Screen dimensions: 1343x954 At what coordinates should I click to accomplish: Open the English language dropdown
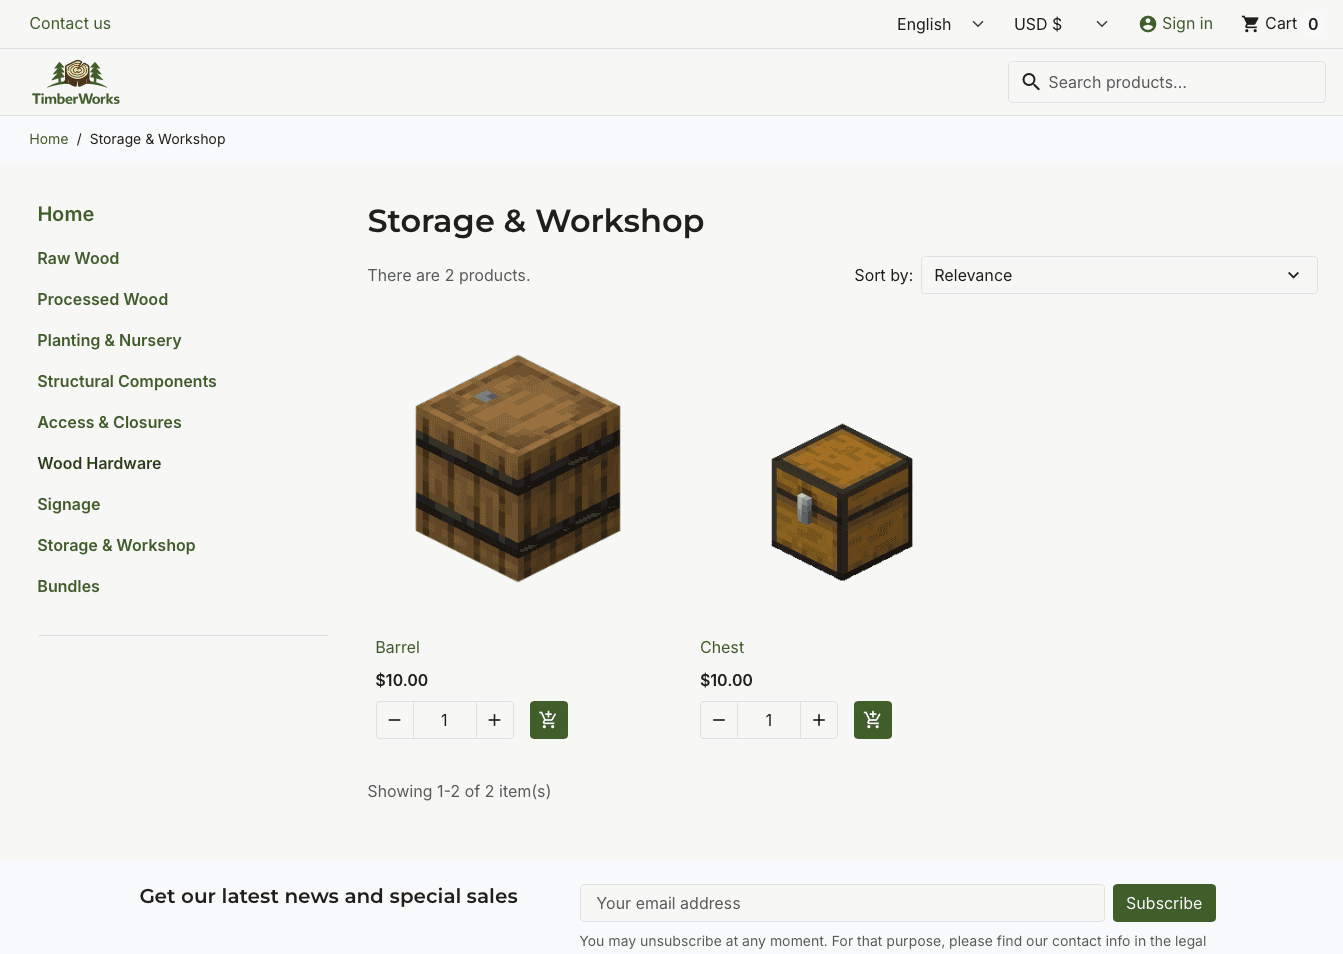tap(940, 24)
